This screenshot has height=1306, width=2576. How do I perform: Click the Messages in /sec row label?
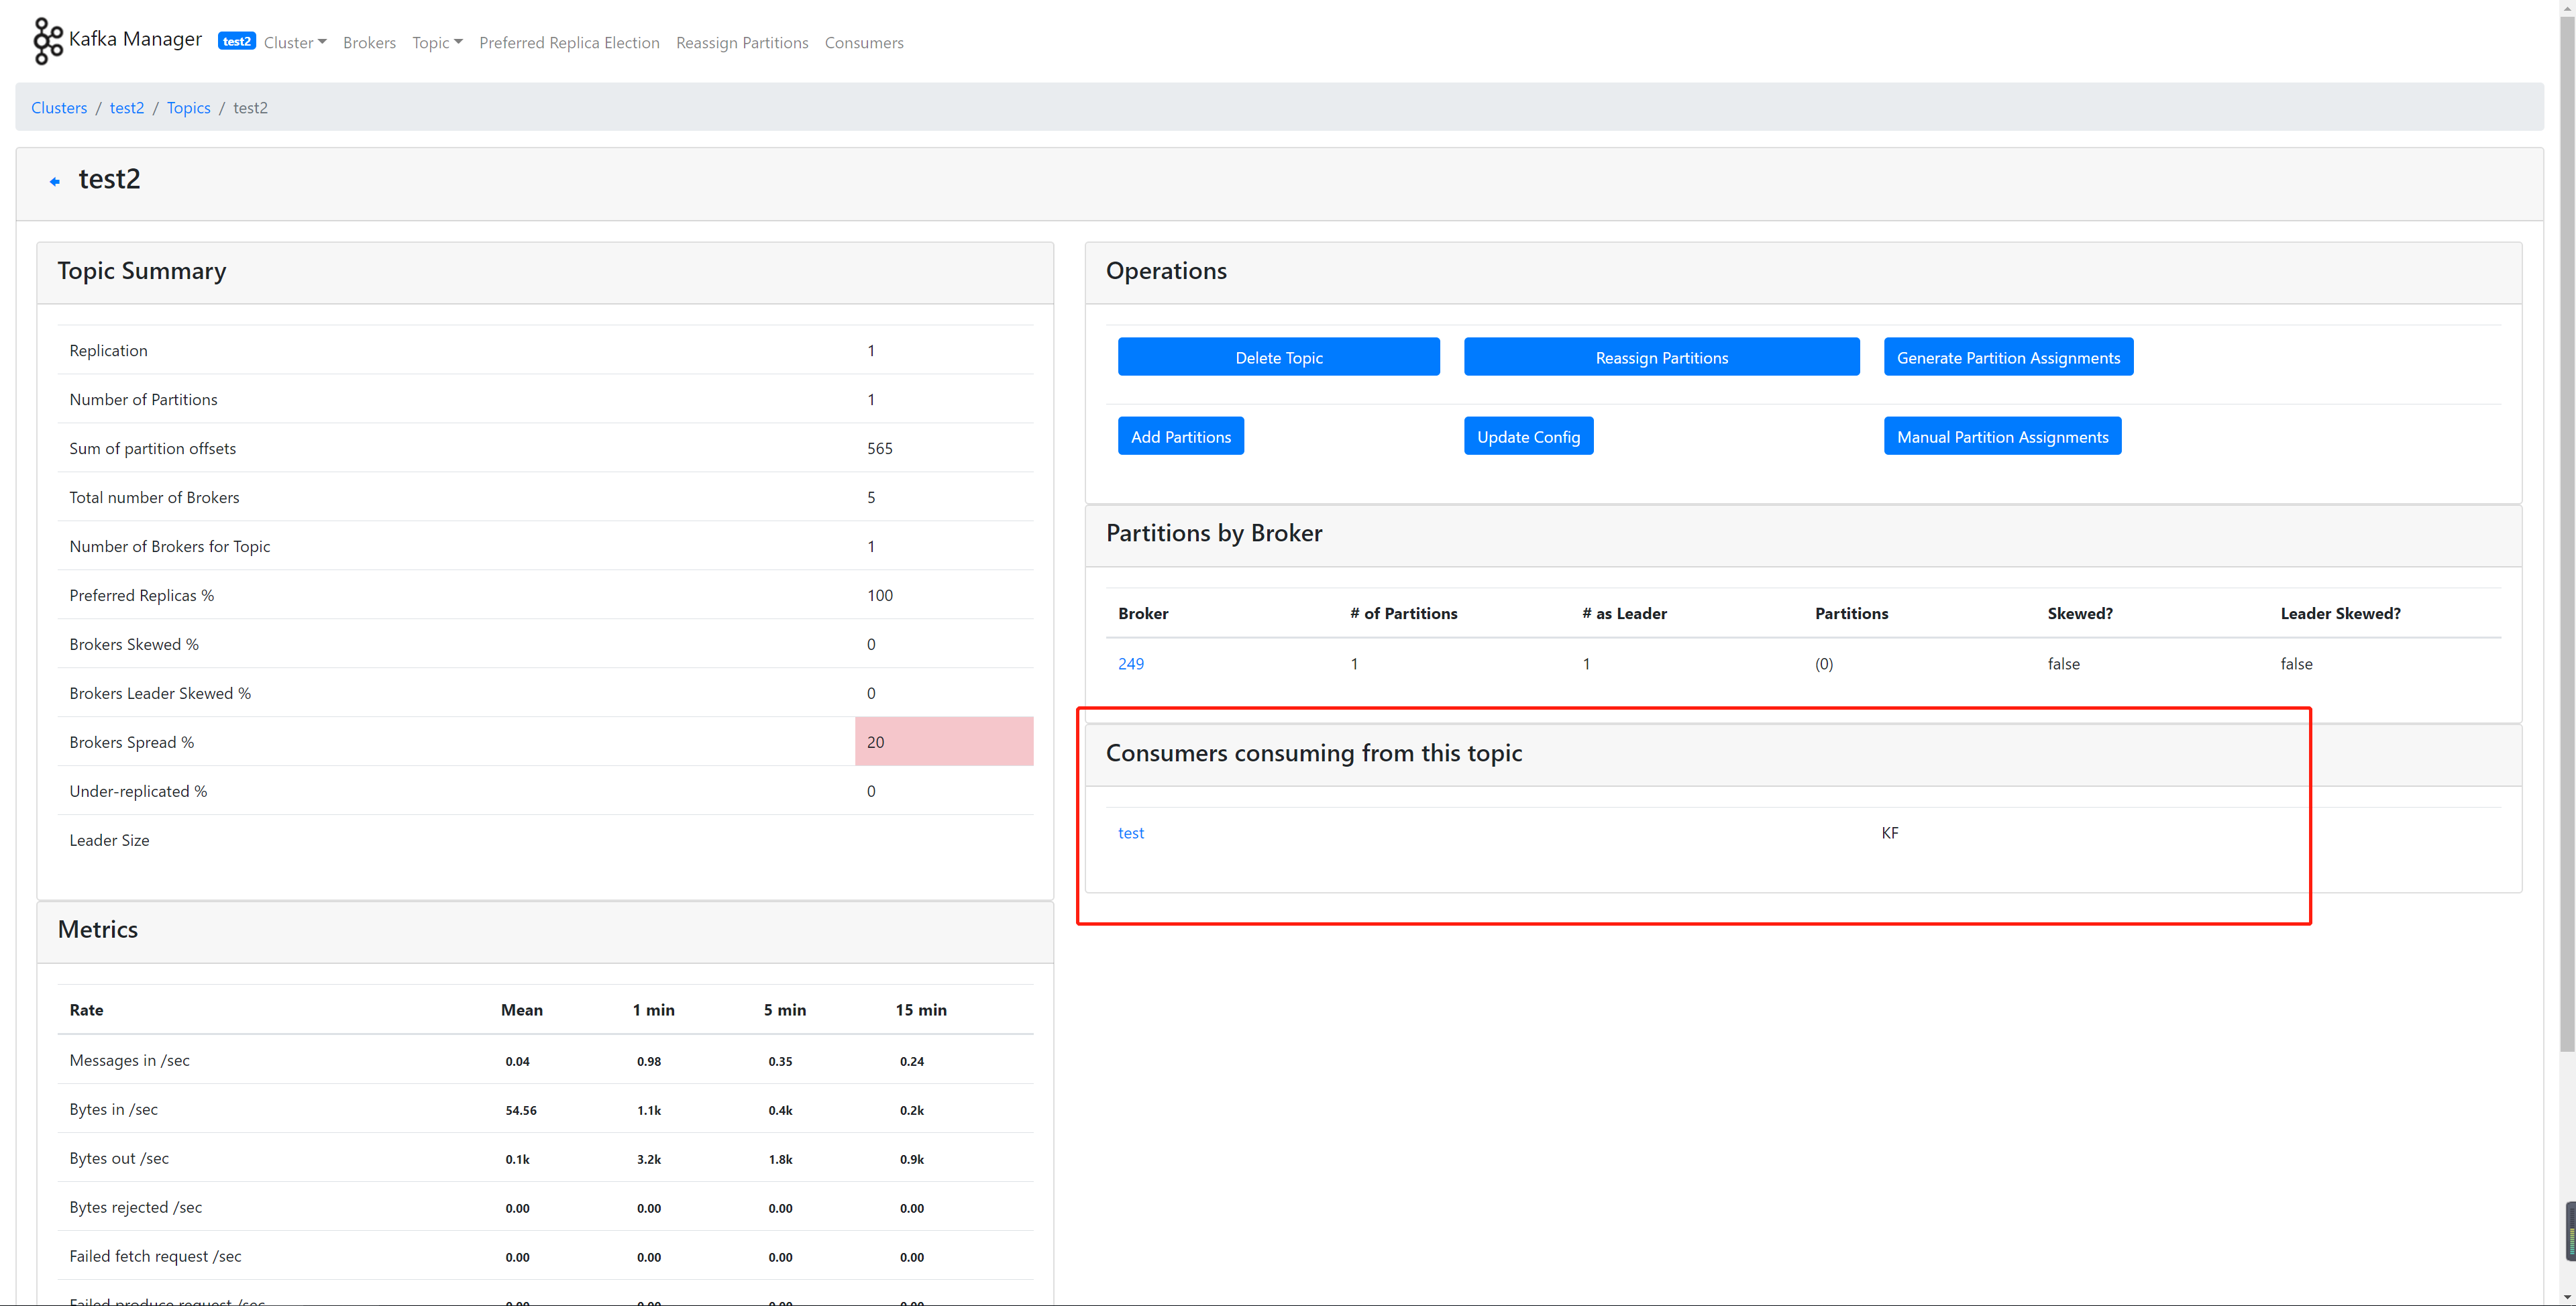(129, 1060)
